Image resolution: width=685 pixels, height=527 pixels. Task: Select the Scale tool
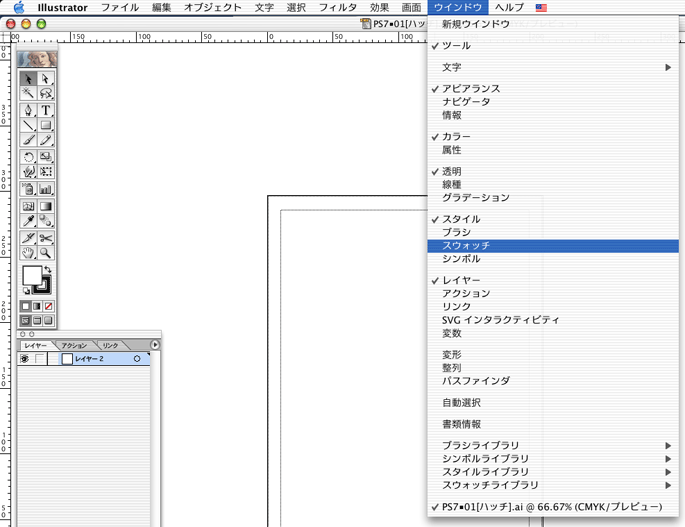point(46,157)
